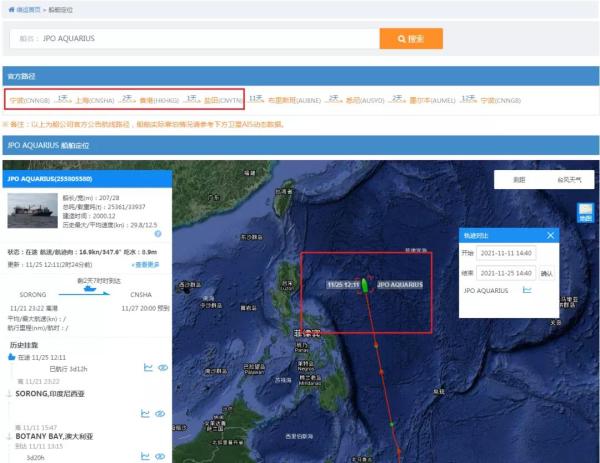Close the track list popup

click(550, 235)
